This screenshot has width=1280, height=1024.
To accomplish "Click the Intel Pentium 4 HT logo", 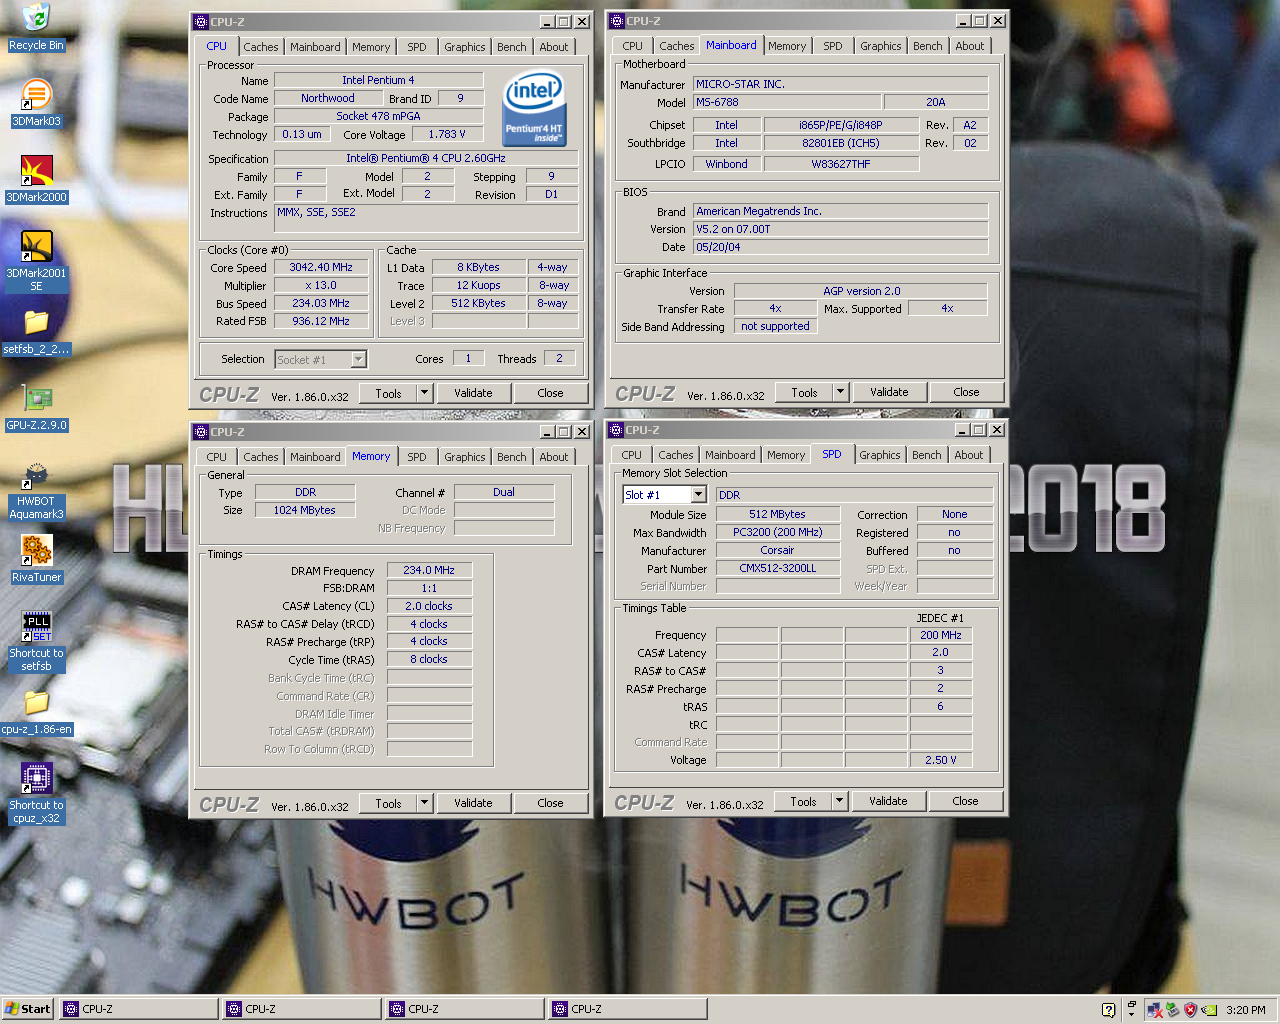I will 534,107.
